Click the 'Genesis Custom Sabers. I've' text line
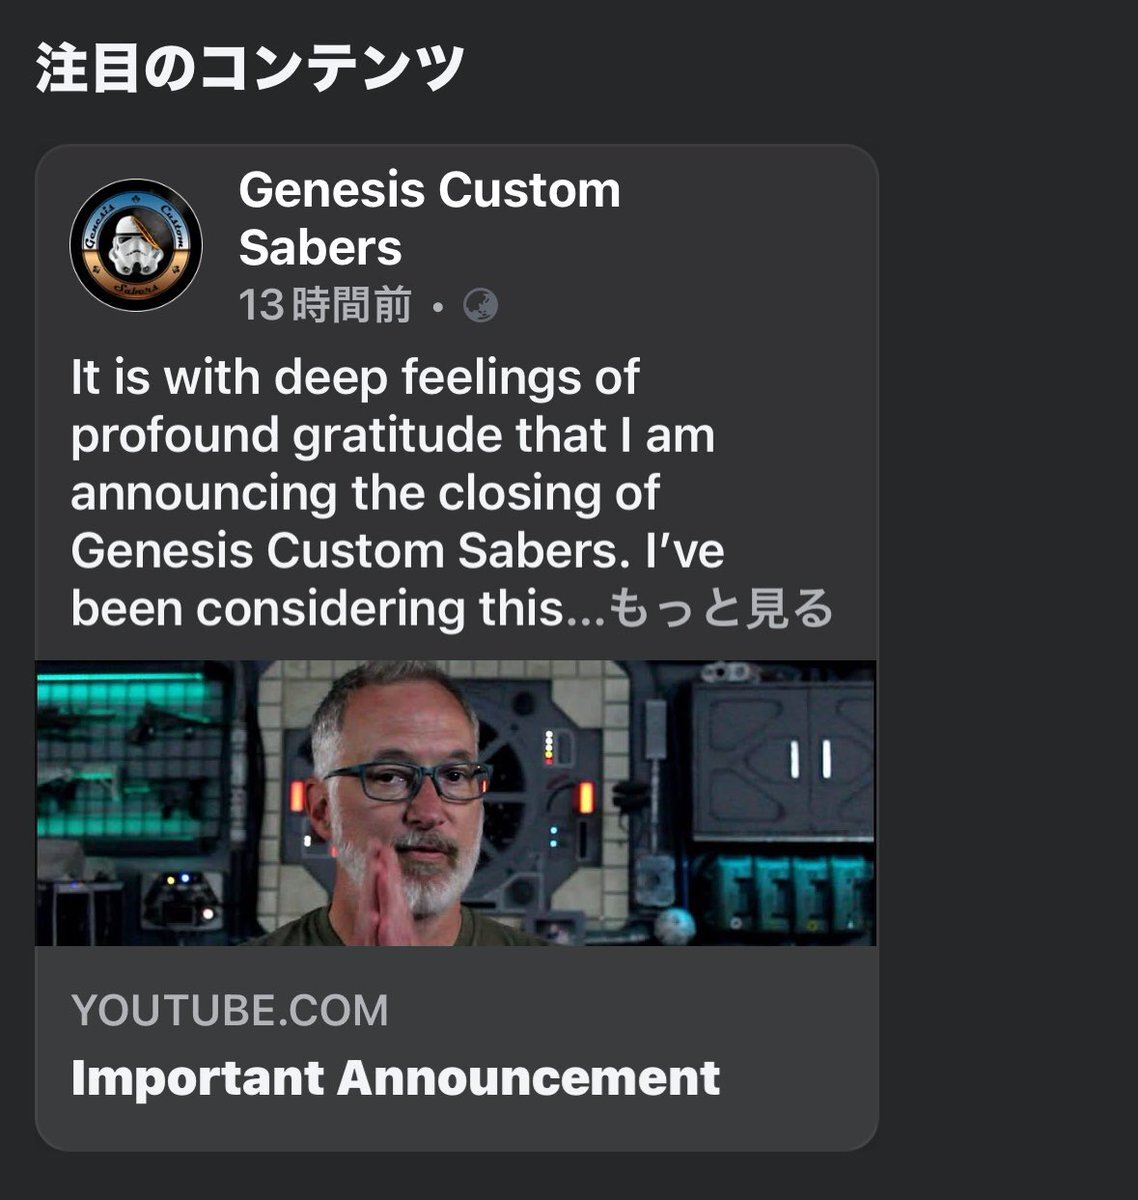 pos(398,551)
